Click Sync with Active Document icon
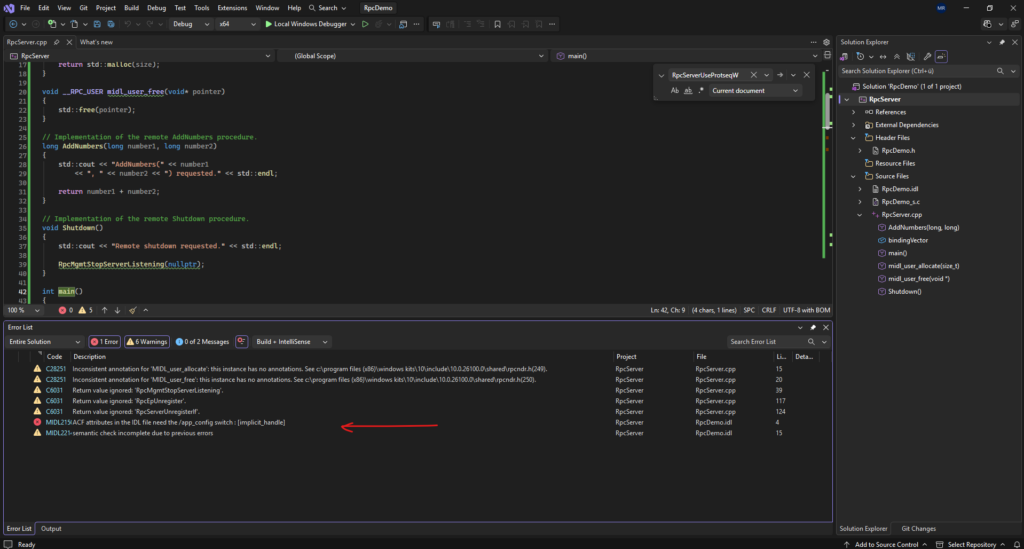 [883, 57]
